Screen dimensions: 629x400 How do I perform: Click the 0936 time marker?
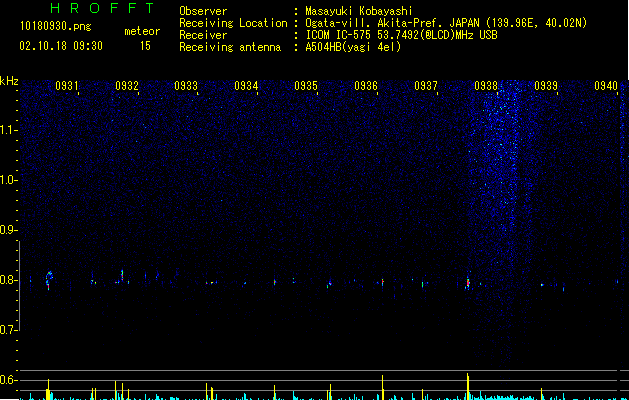[x=366, y=86]
